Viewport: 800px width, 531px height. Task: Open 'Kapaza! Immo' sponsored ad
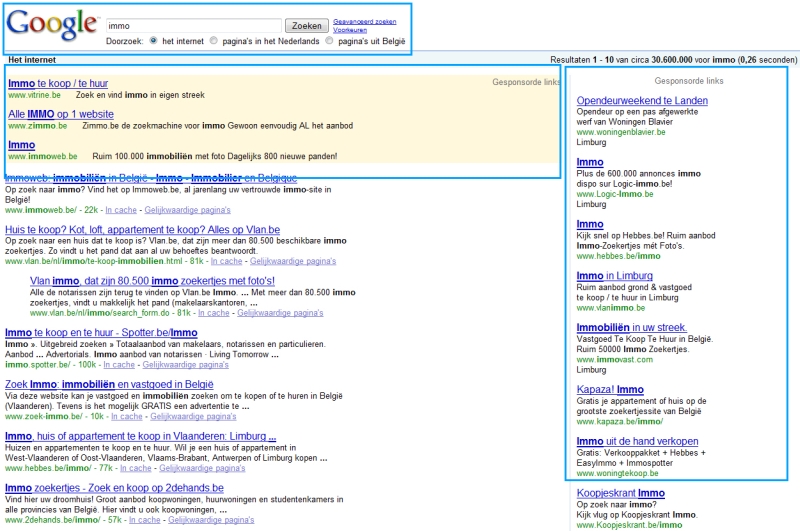point(610,390)
